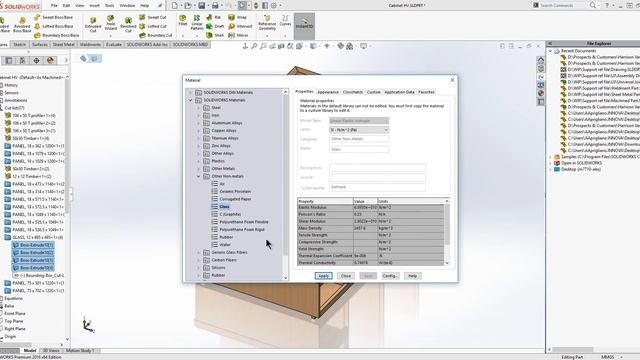
Task: Expand the Copper Alloys folder
Action: pyautogui.click(x=199, y=131)
